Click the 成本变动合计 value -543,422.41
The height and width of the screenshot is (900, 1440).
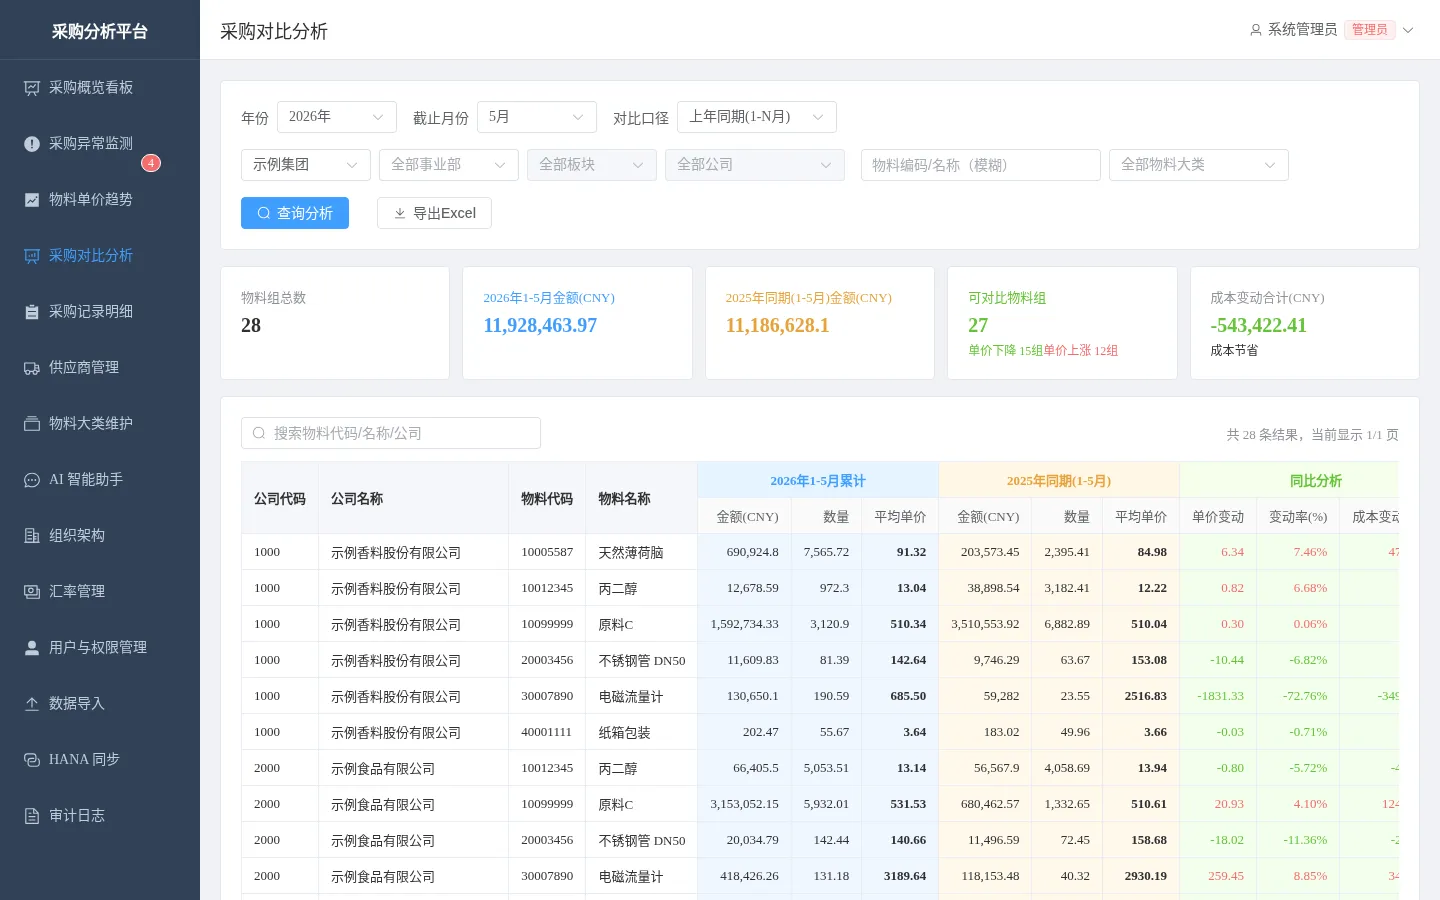click(x=1258, y=325)
